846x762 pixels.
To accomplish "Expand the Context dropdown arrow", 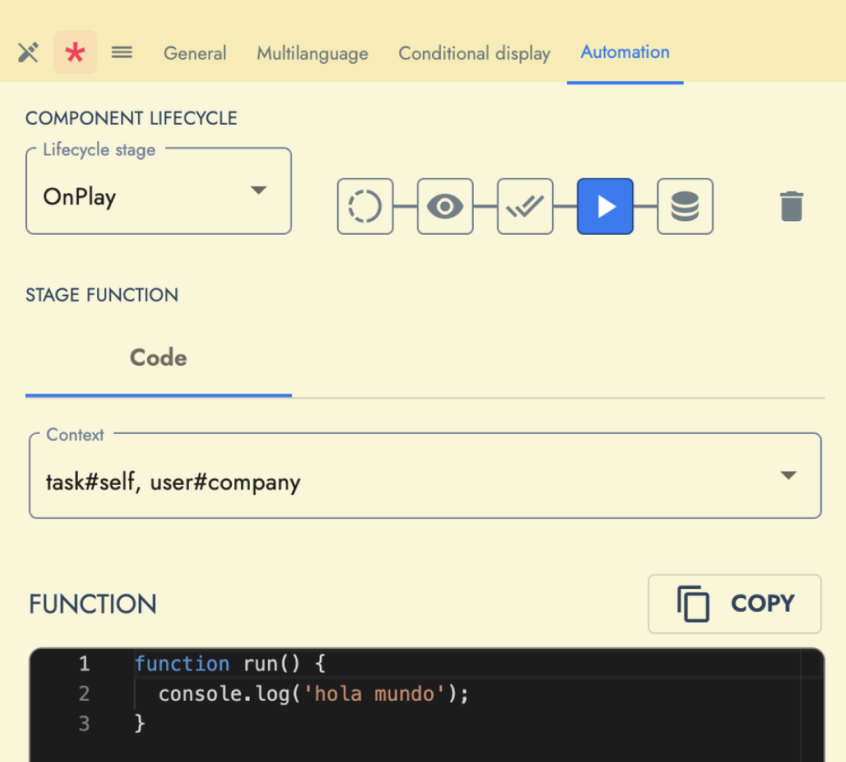I will pyautogui.click(x=790, y=475).
